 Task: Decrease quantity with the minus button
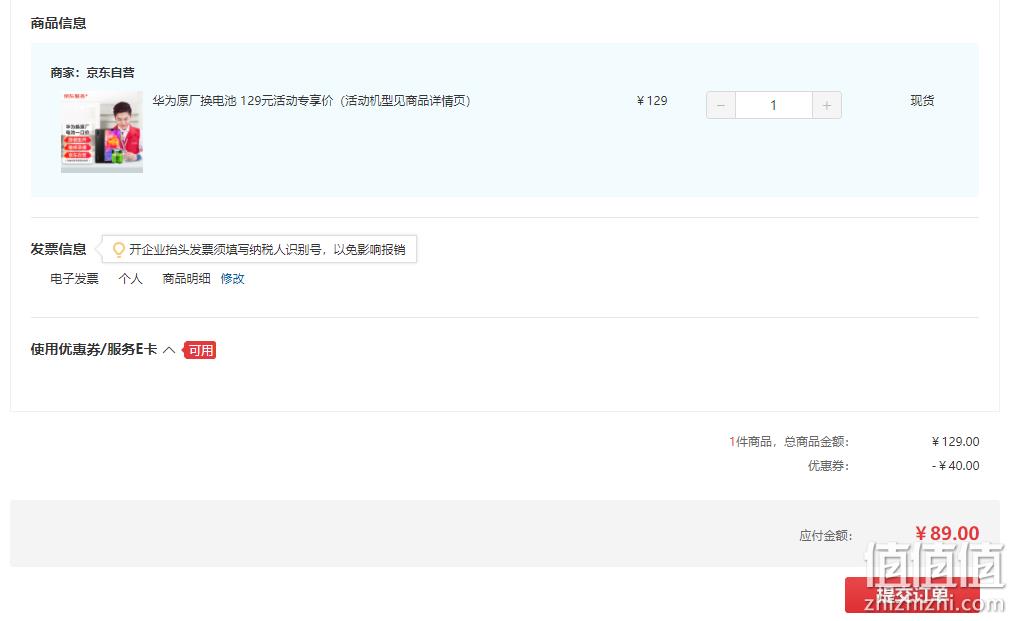pos(720,105)
